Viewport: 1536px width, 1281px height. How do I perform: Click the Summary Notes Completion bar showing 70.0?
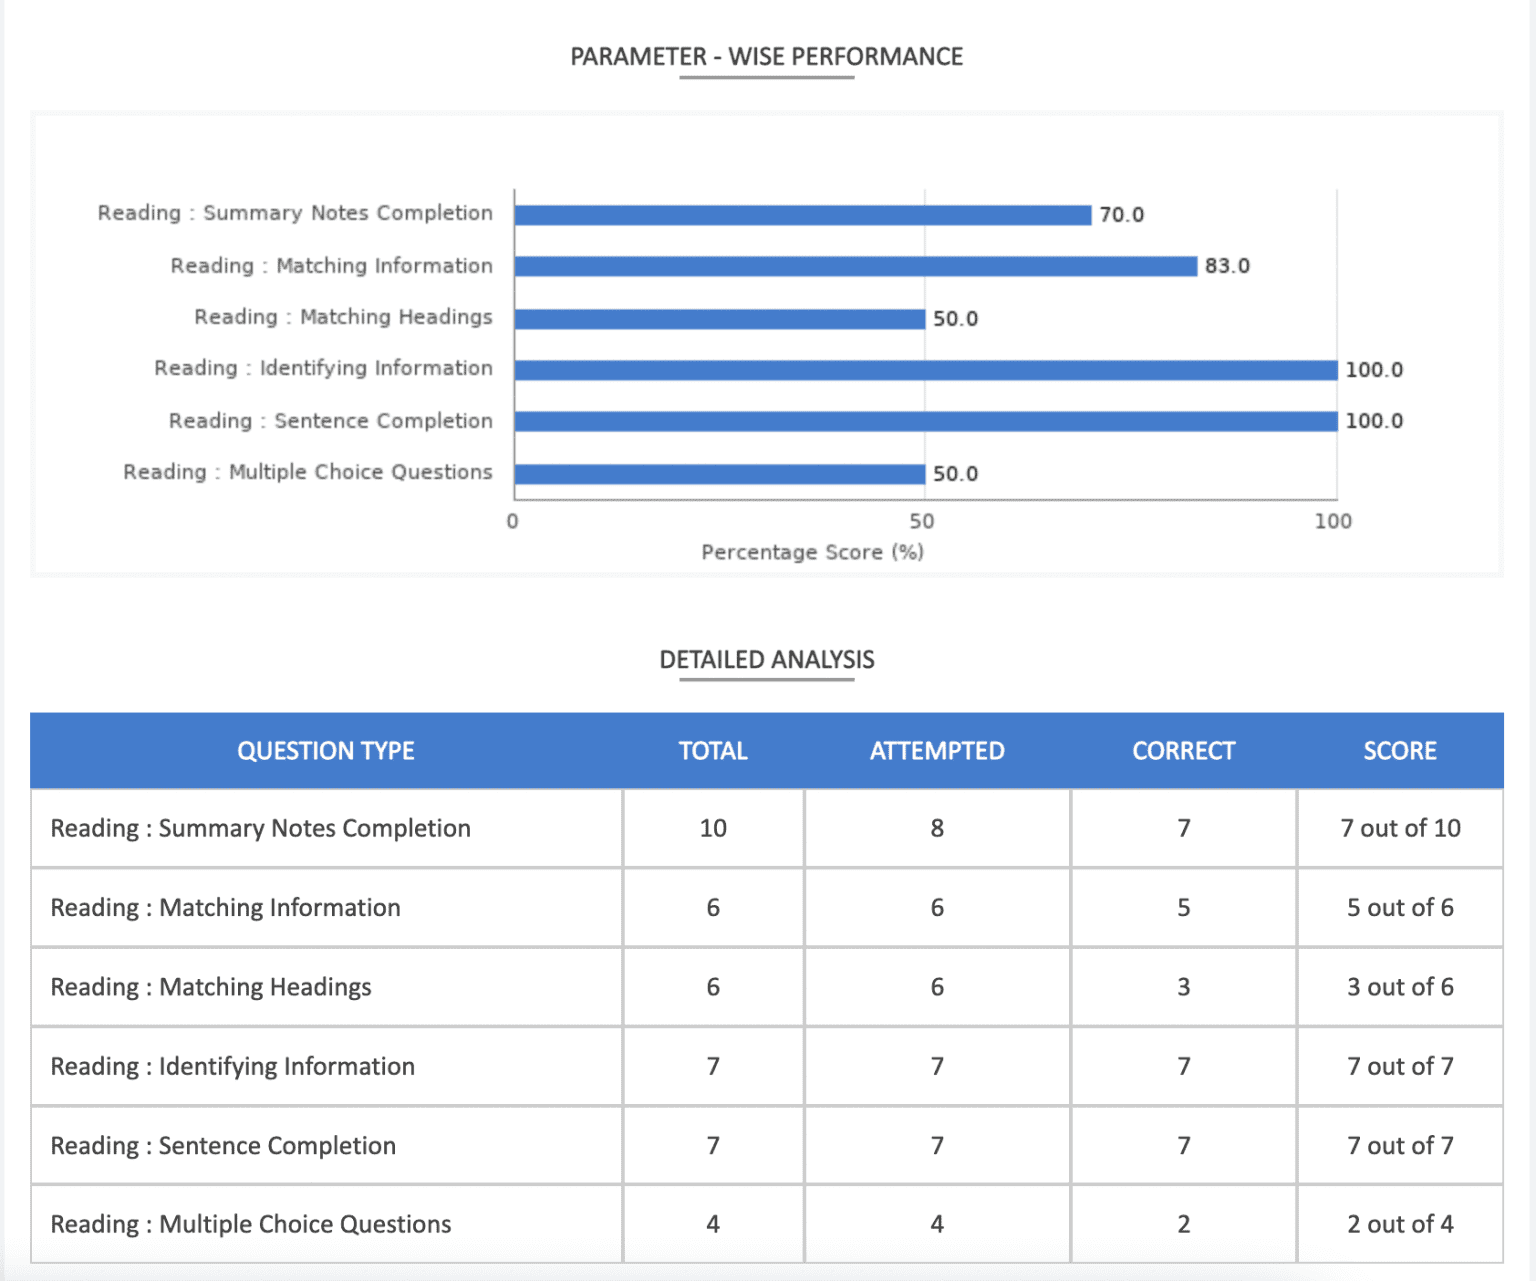click(800, 213)
